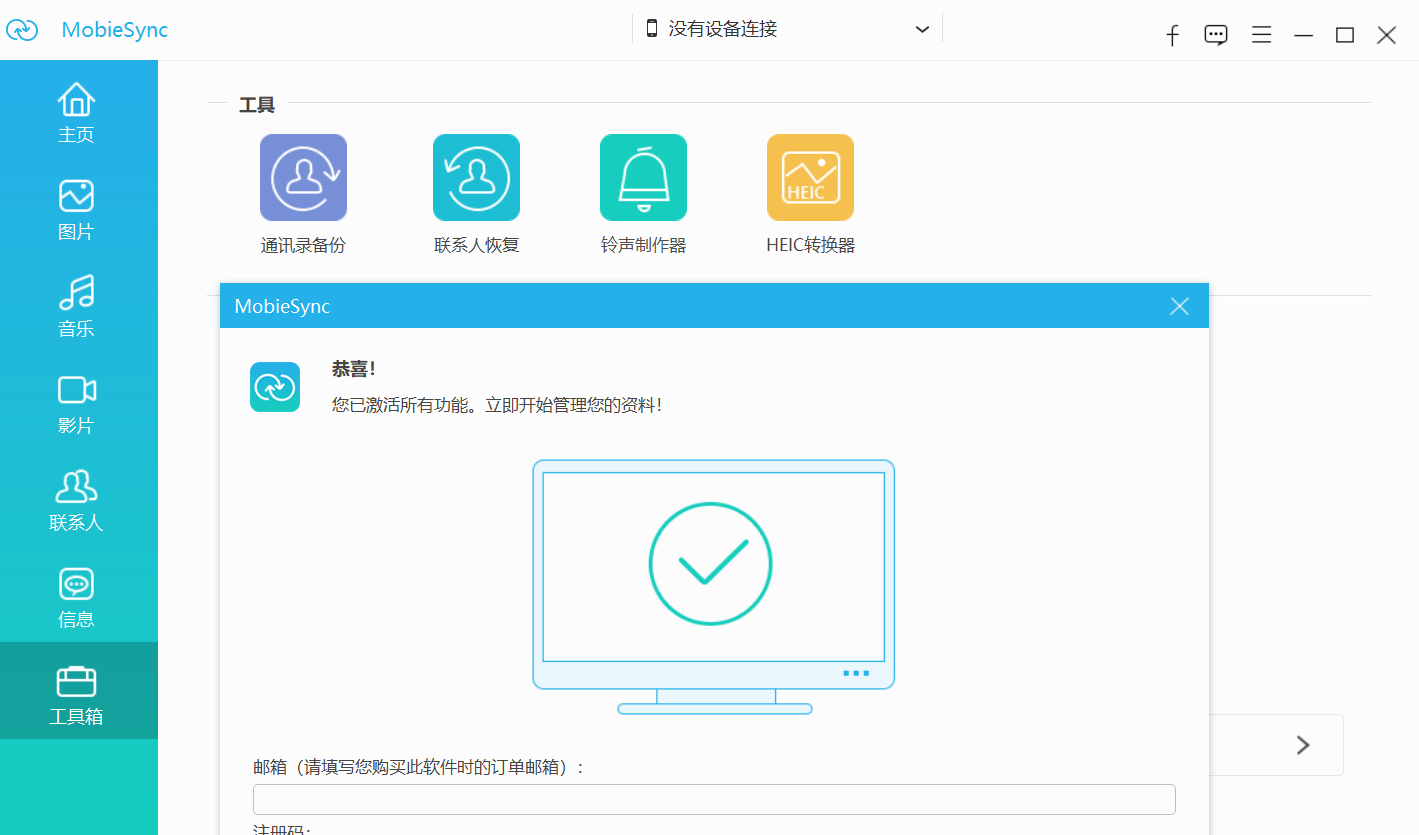Open the feedback chat icon
This screenshot has width=1419, height=835.
click(x=1216, y=35)
